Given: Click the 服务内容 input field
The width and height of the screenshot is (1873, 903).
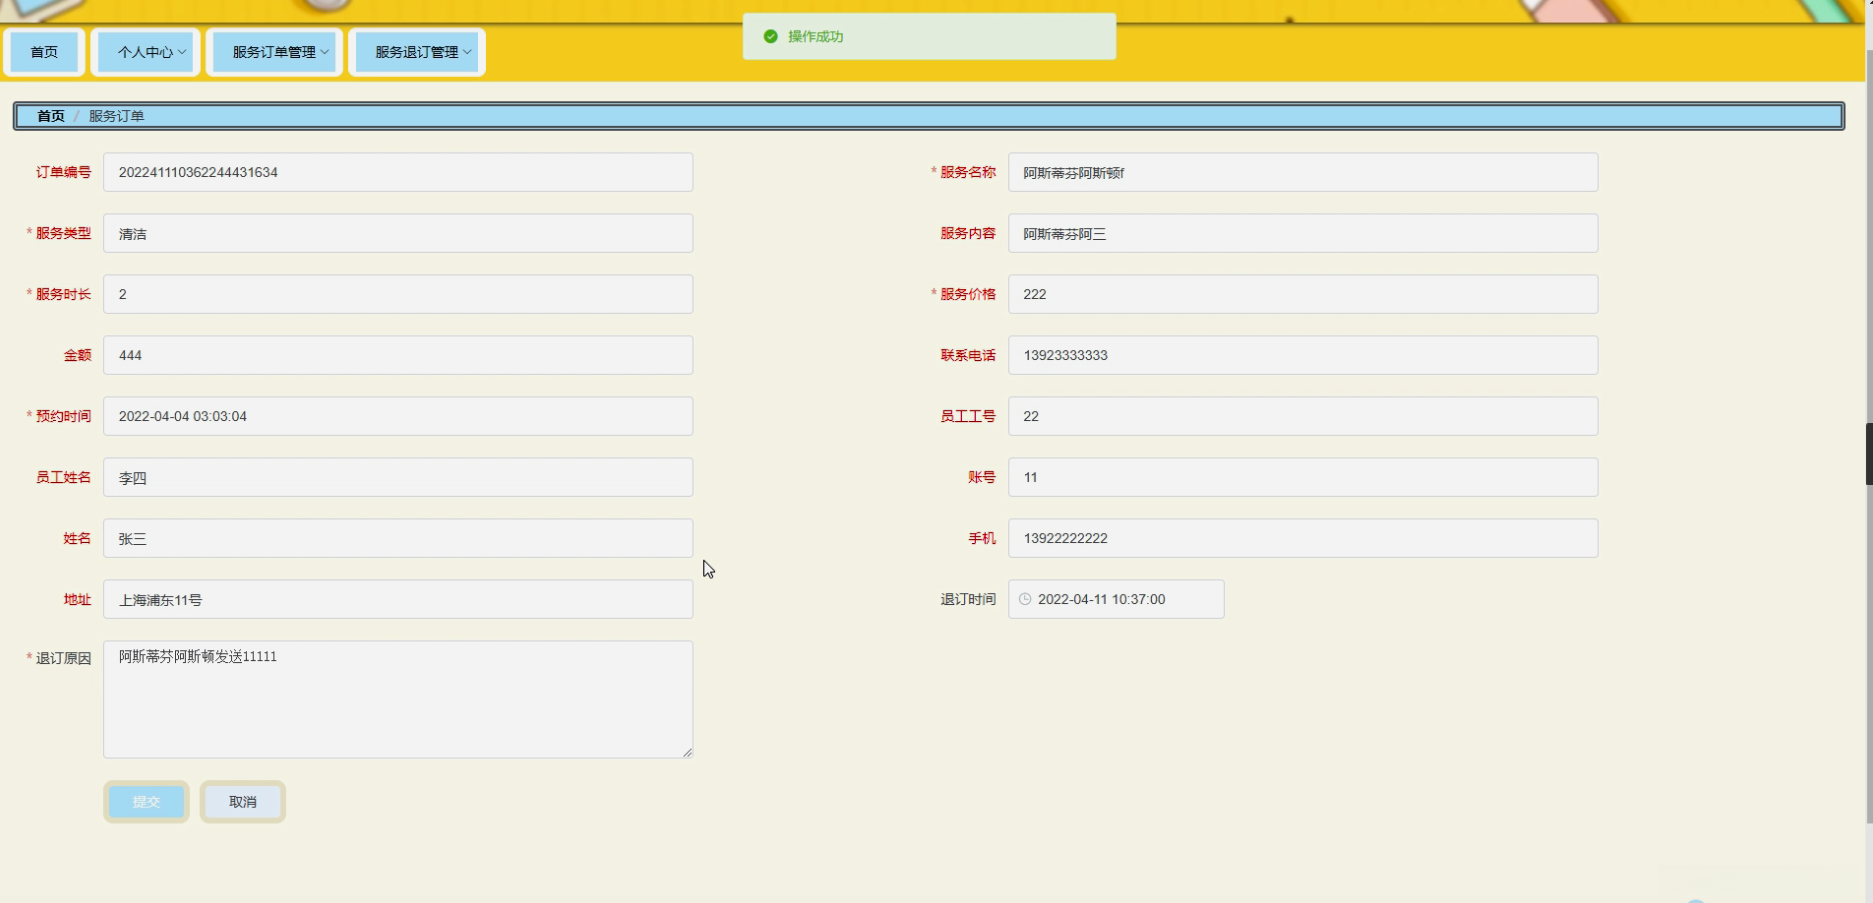Looking at the screenshot, I should [1303, 233].
